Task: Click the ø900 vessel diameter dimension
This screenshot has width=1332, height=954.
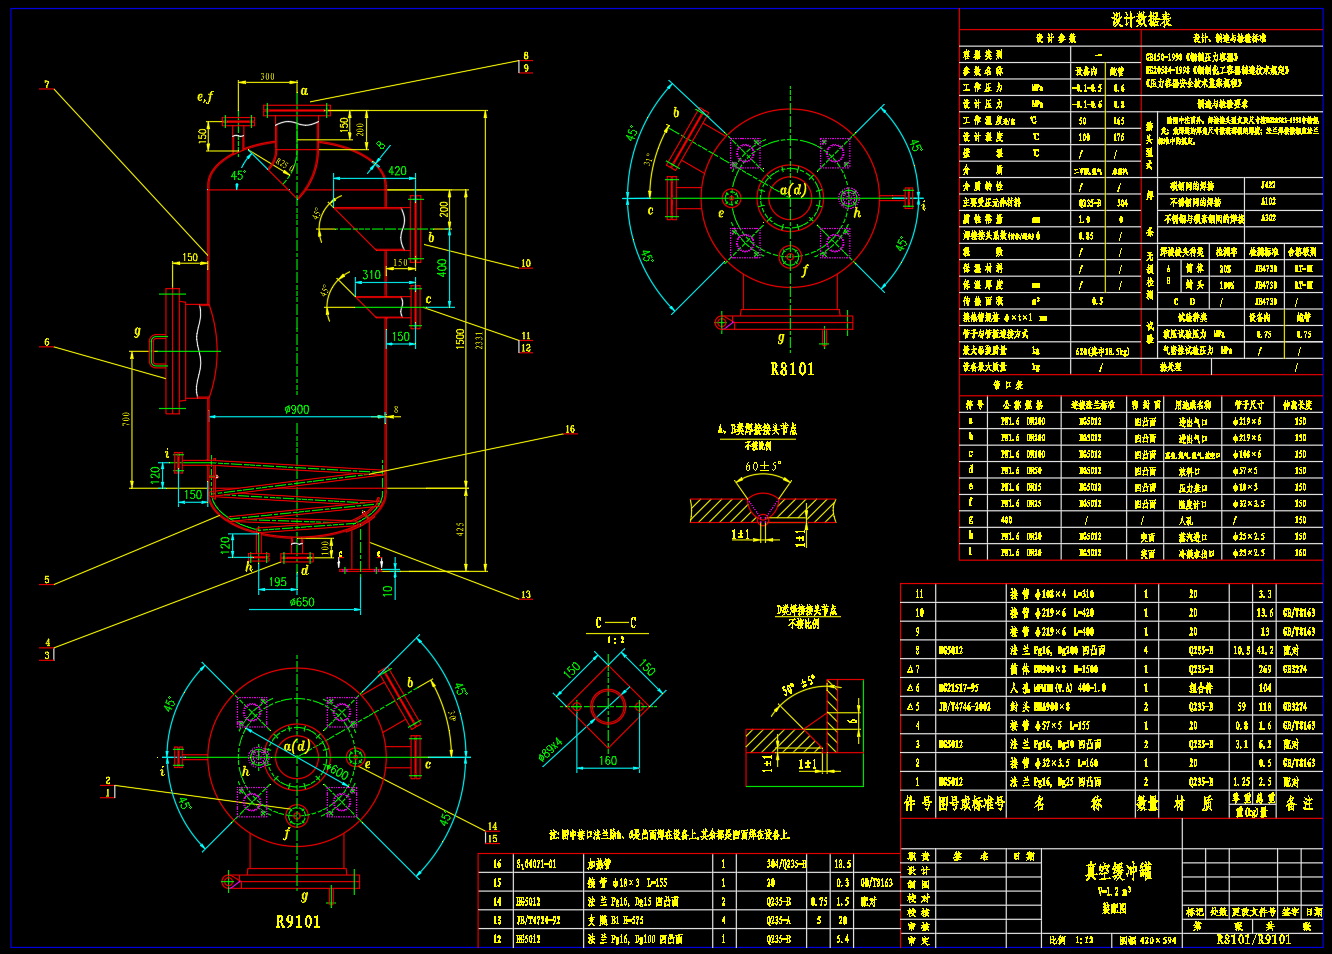Action: (x=297, y=409)
